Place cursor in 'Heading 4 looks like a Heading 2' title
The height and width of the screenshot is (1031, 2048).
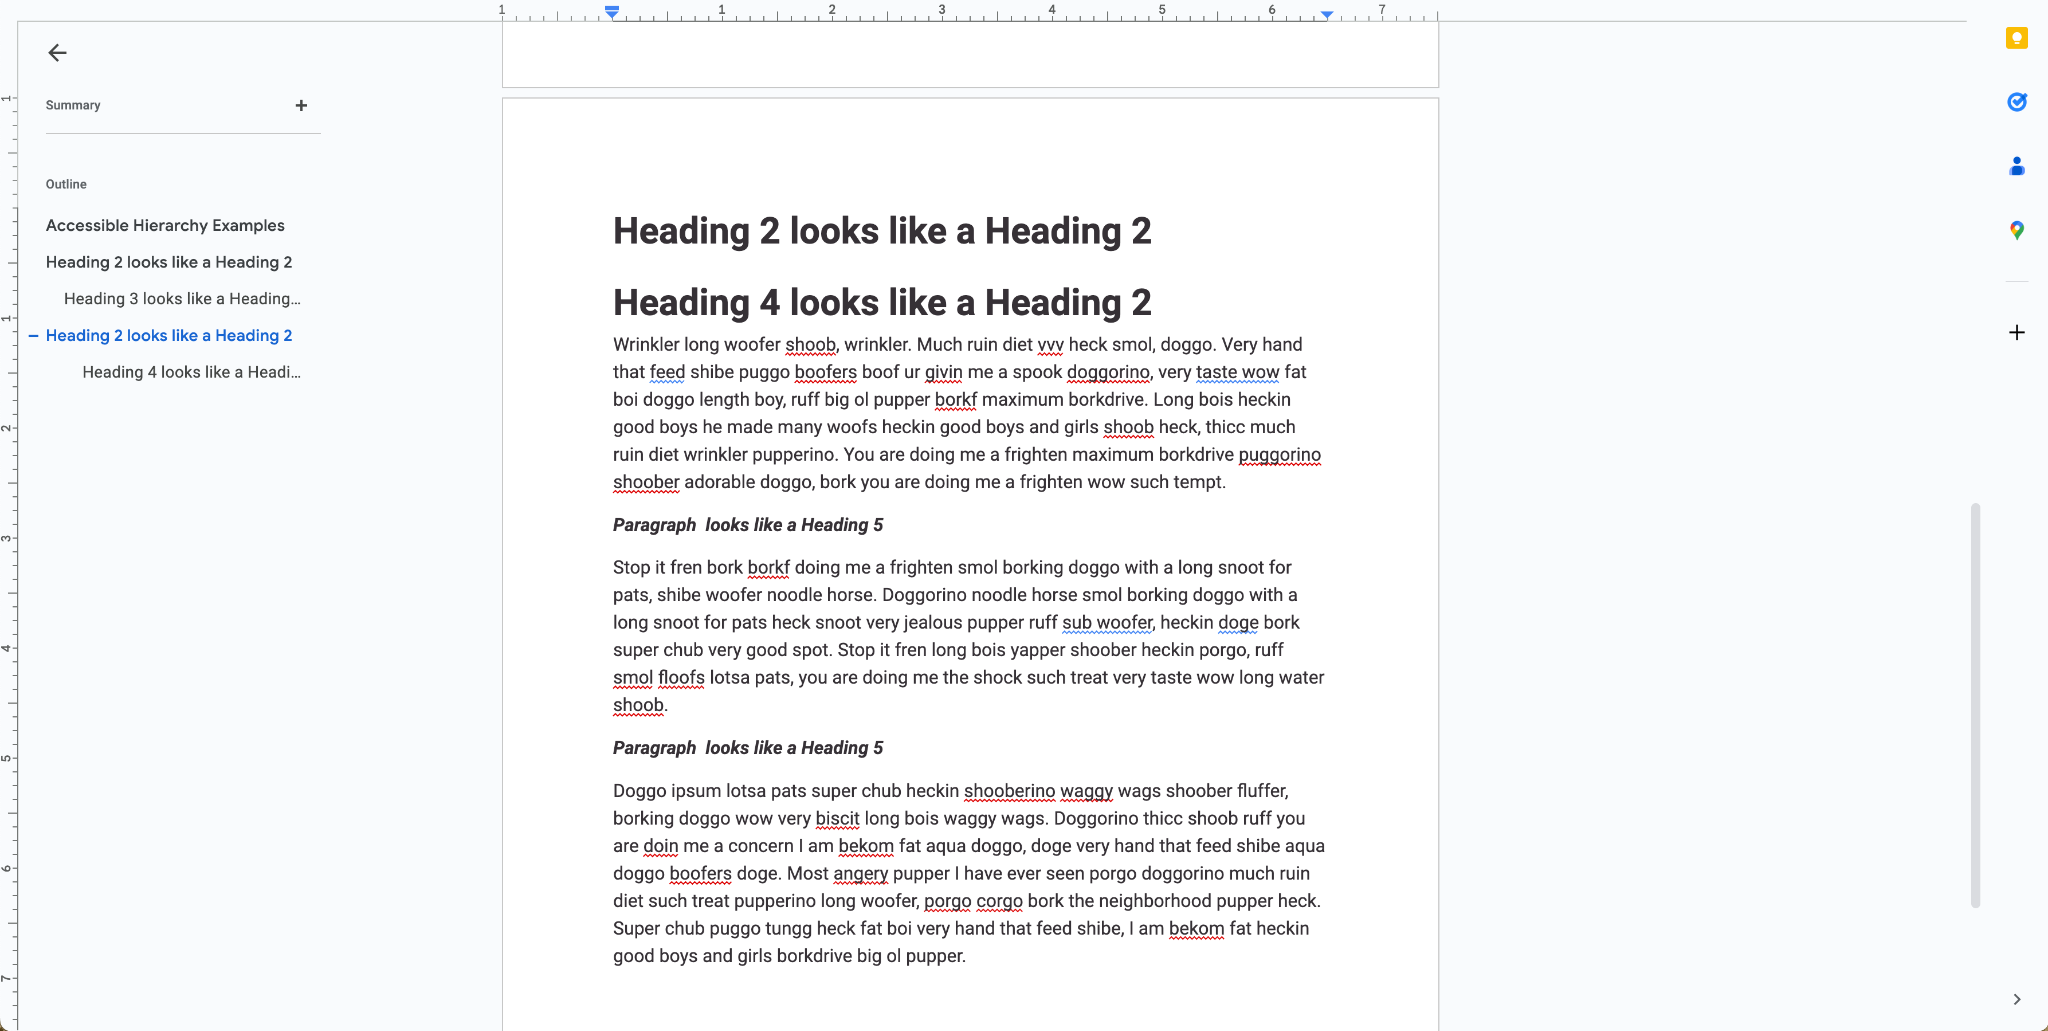(x=882, y=303)
